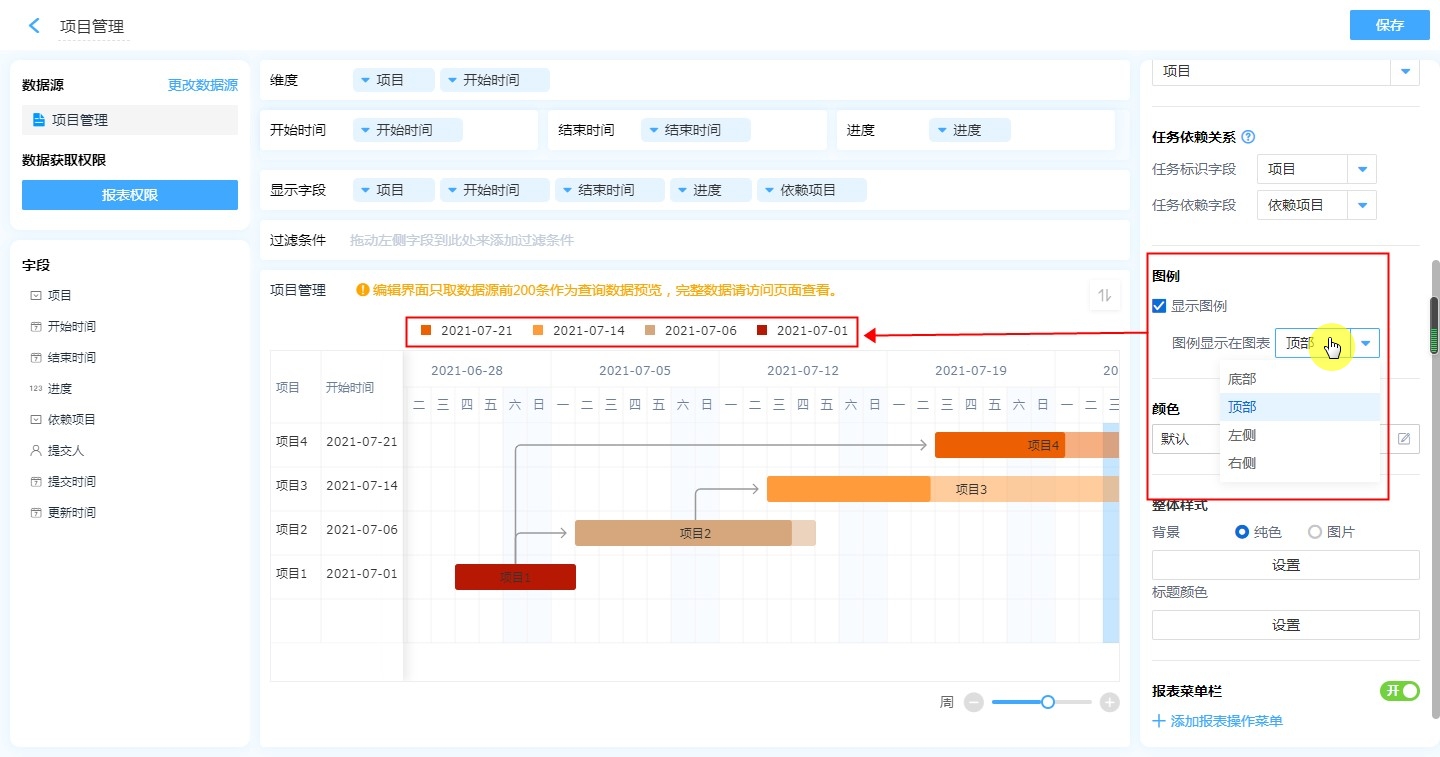
Task: Choose 右侧 in the legend position list
Action: (1242, 463)
